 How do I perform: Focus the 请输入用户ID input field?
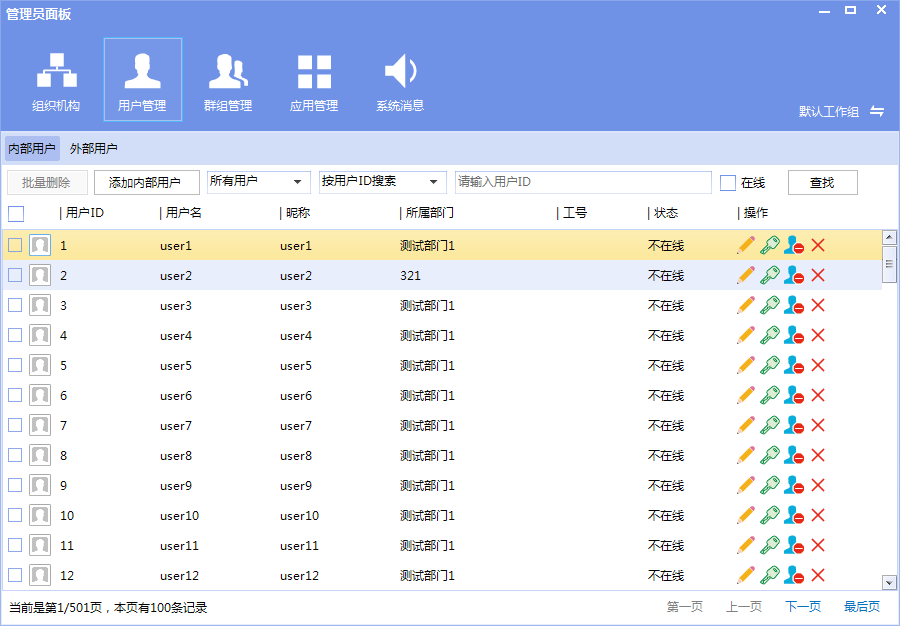click(x=583, y=182)
